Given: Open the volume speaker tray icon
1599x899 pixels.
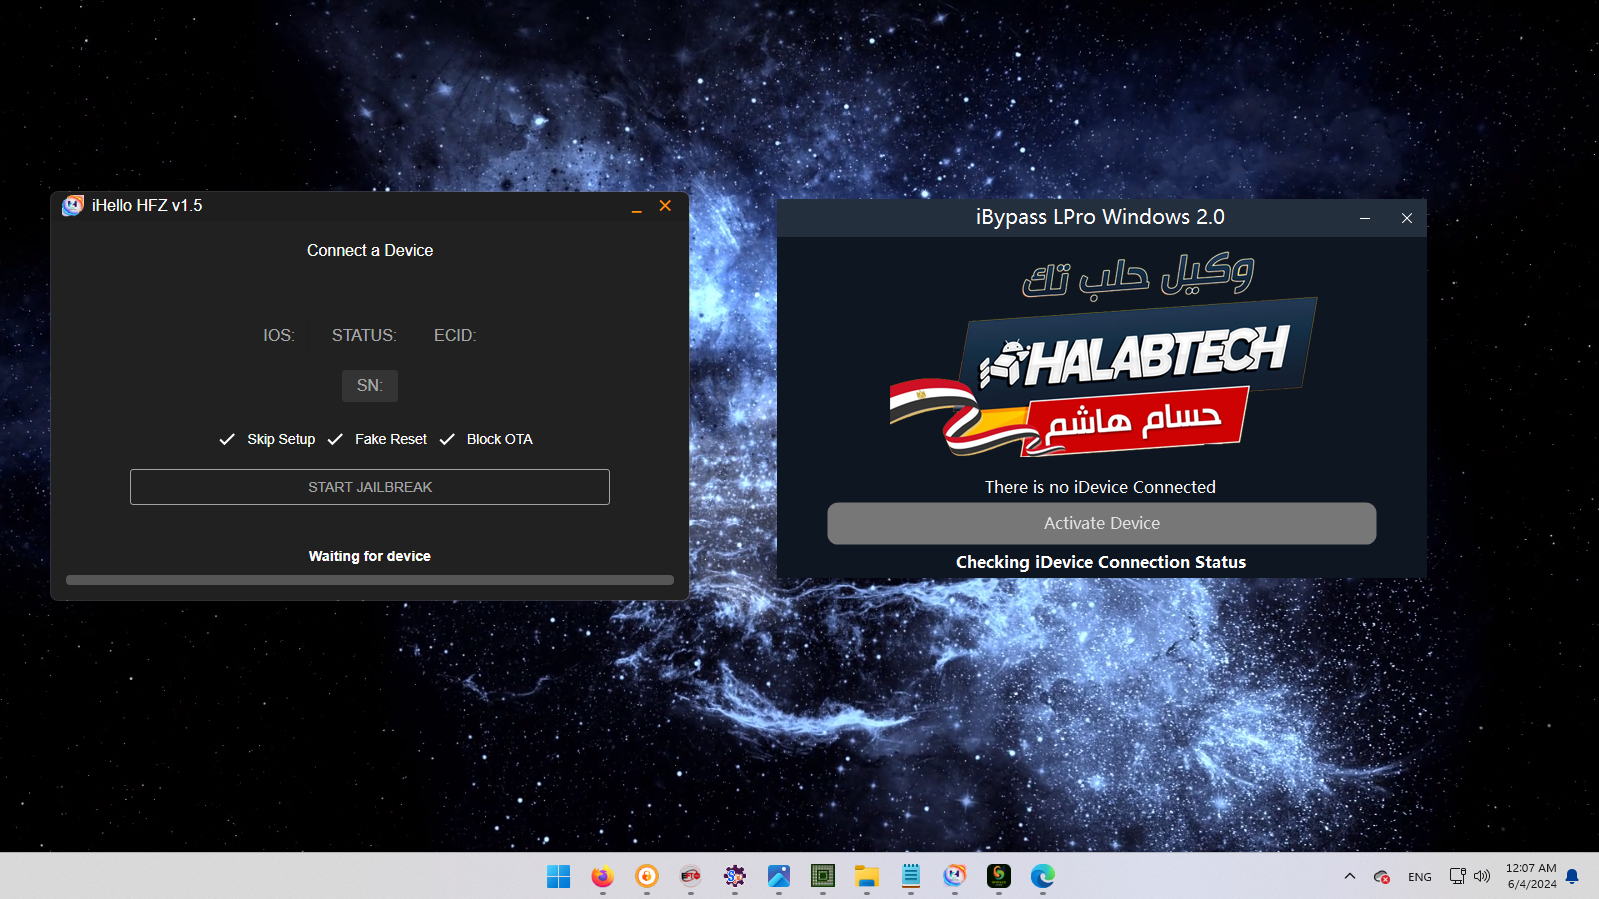Looking at the screenshot, I should pyautogui.click(x=1482, y=876).
